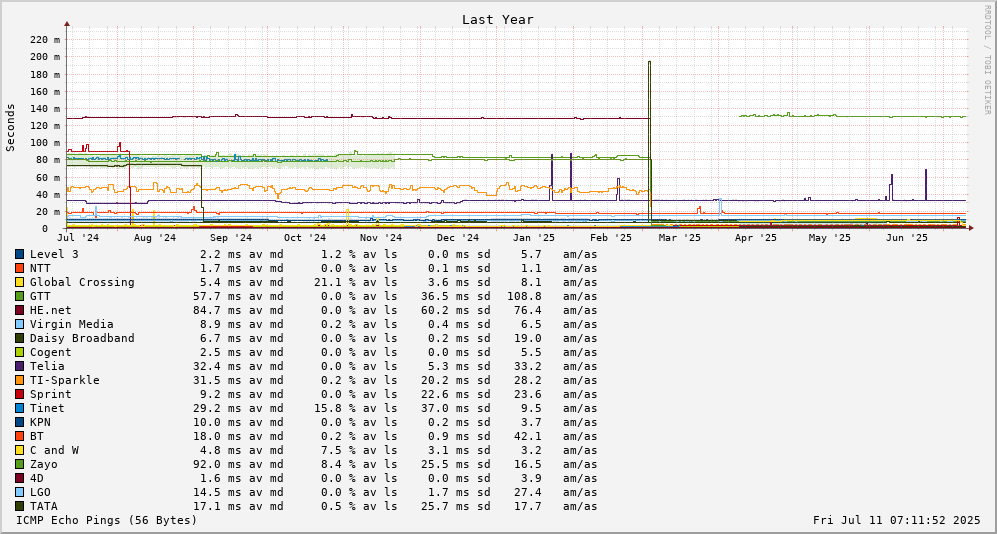Viewport: 997px width, 534px height.
Task: Click the Telia legend color swatch
Action: point(20,366)
